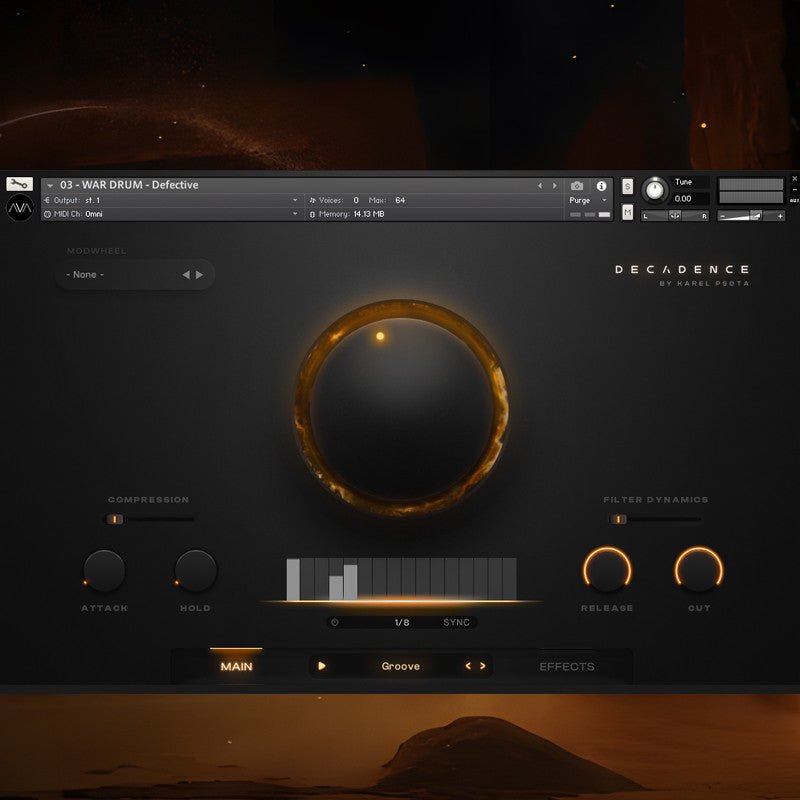Click the Tune knob
Image resolution: width=800 pixels, height=800 pixels.
[655, 190]
